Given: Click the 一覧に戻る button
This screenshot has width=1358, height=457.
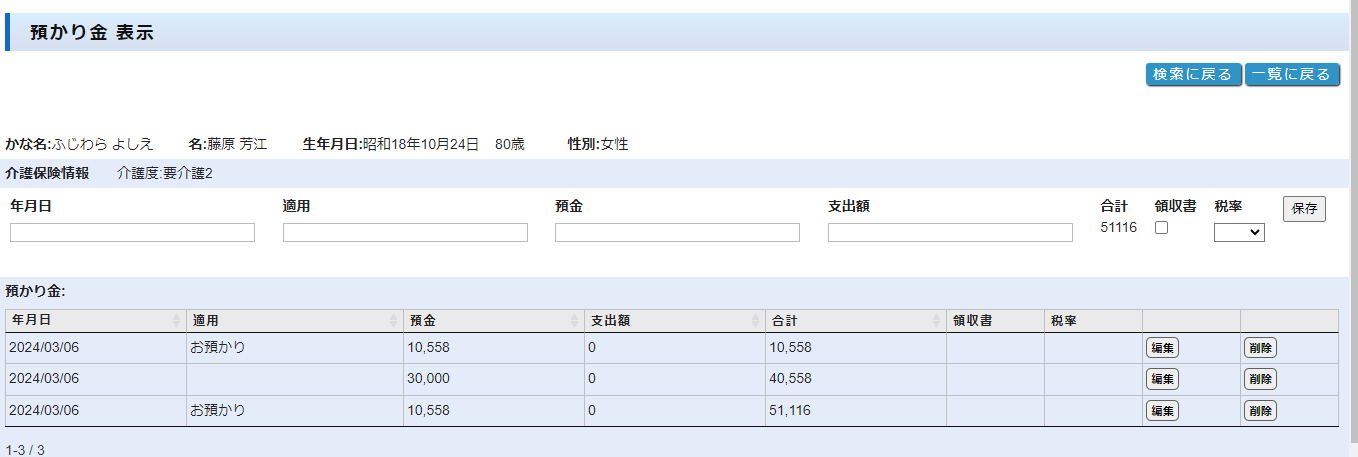Looking at the screenshot, I should pos(1291,75).
